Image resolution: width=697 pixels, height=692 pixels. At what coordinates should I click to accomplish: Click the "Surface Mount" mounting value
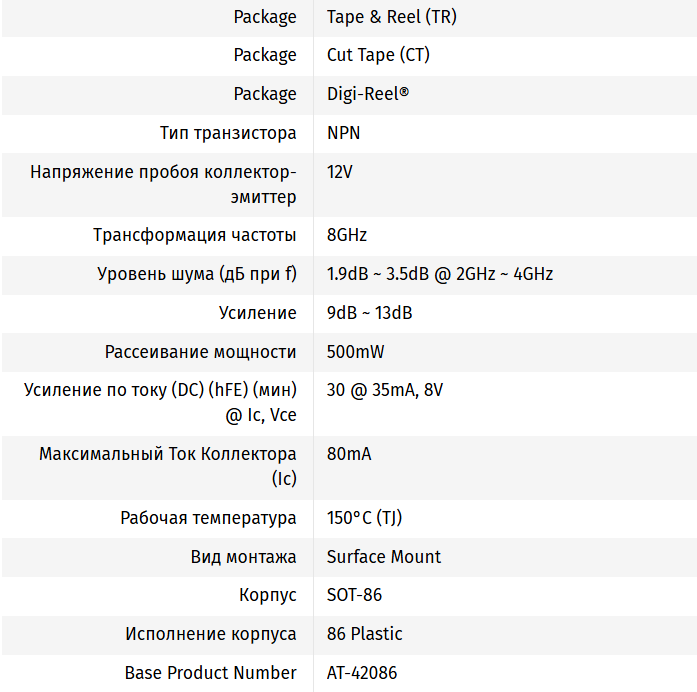(384, 557)
